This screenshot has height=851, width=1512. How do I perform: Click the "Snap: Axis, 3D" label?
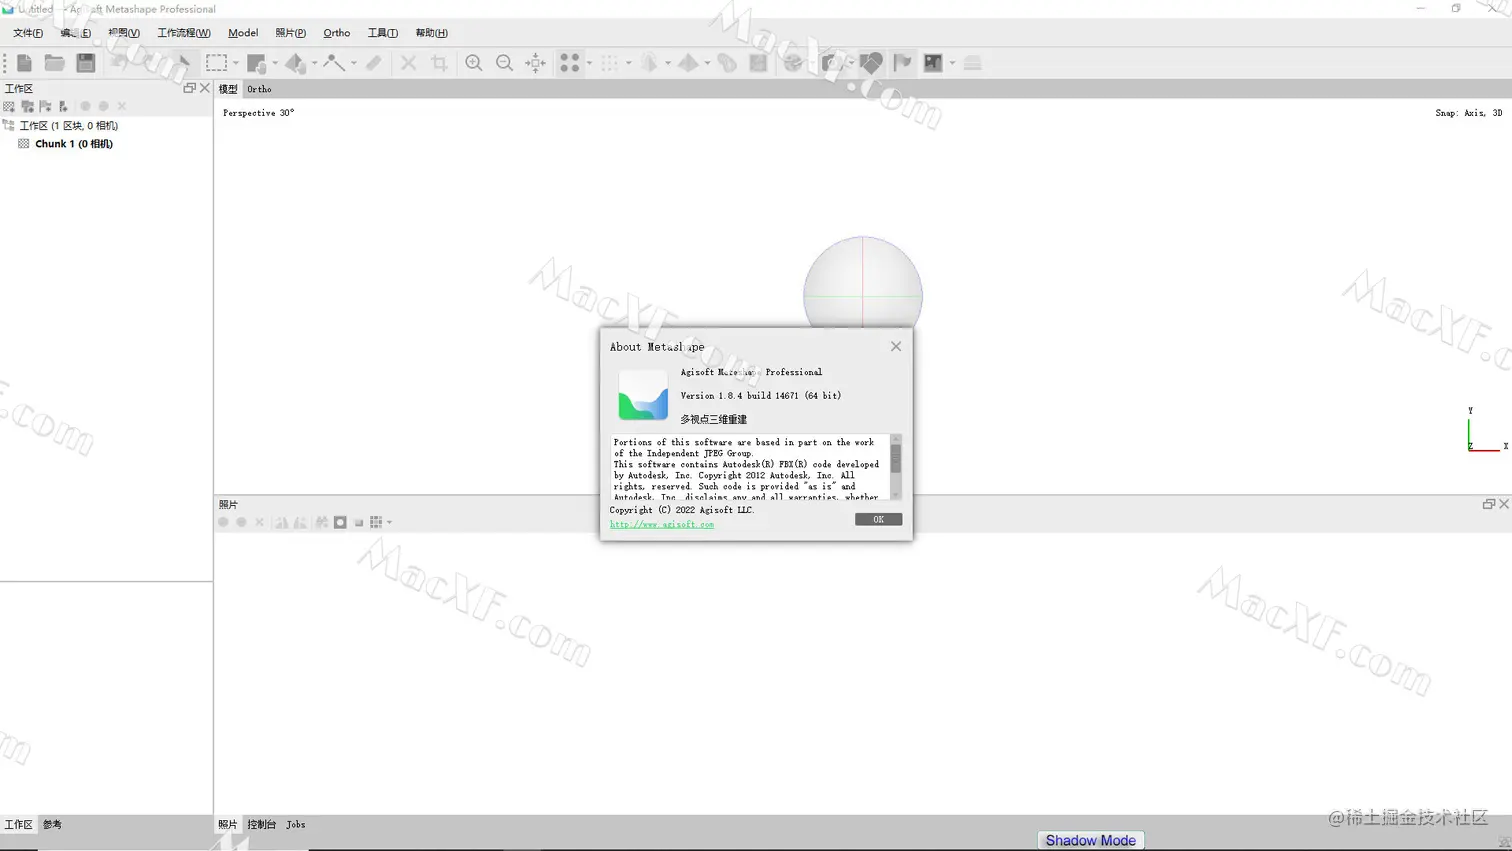(x=1469, y=113)
